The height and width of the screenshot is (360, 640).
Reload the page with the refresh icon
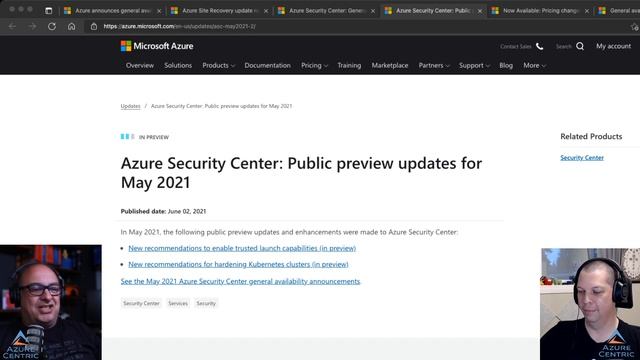point(52,26)
